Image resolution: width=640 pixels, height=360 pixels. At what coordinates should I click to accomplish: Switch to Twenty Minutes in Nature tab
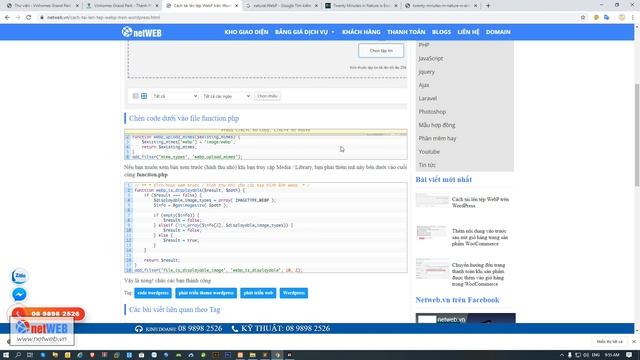(362, 6)
